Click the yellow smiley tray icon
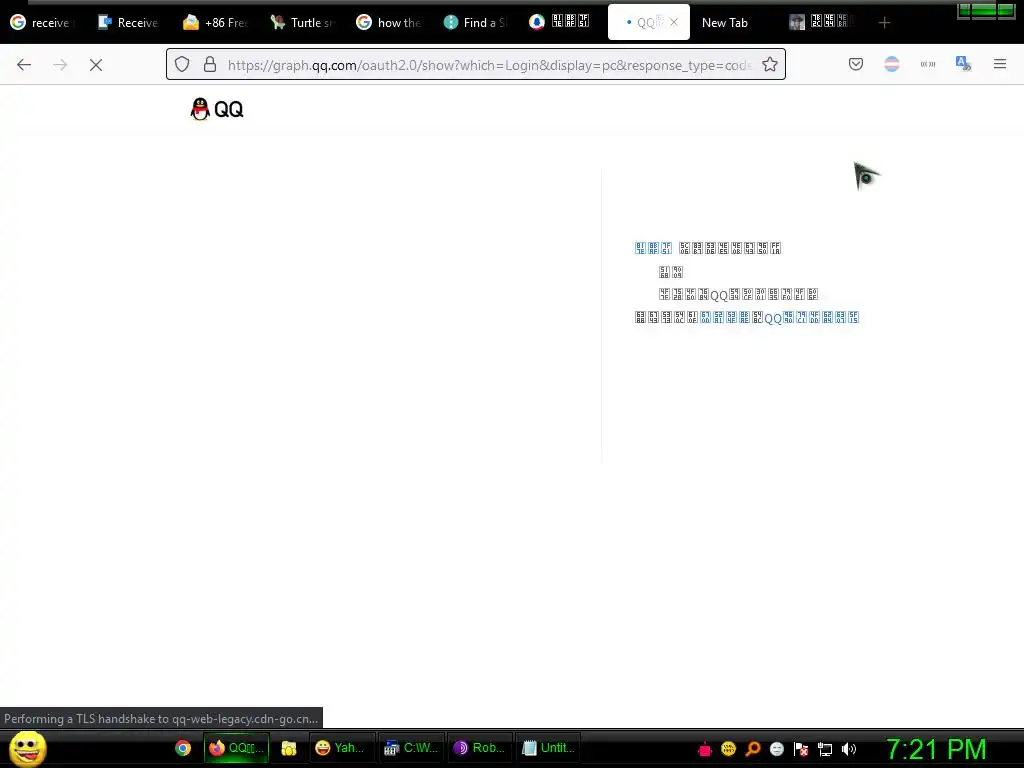This screenshot has height=768, width=1024. 728,749
